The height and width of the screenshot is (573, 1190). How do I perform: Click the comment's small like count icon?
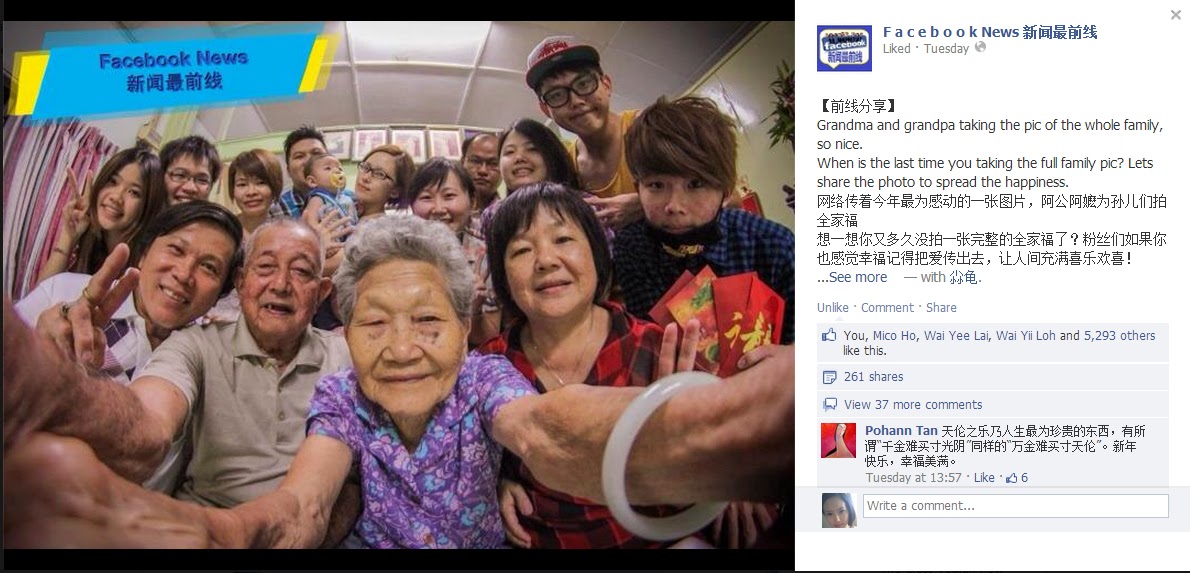(x=1012, y=477)
